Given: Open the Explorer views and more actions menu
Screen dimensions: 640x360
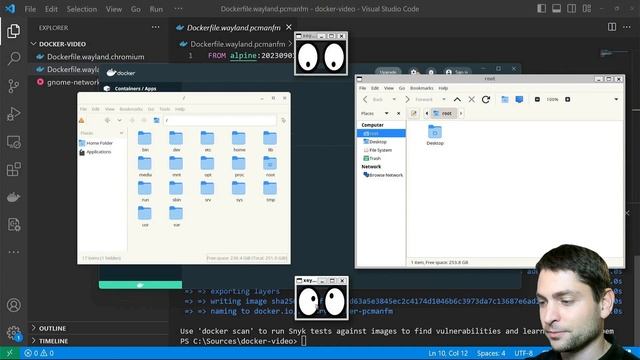Looking at the screenshot, I should point(156,27).
